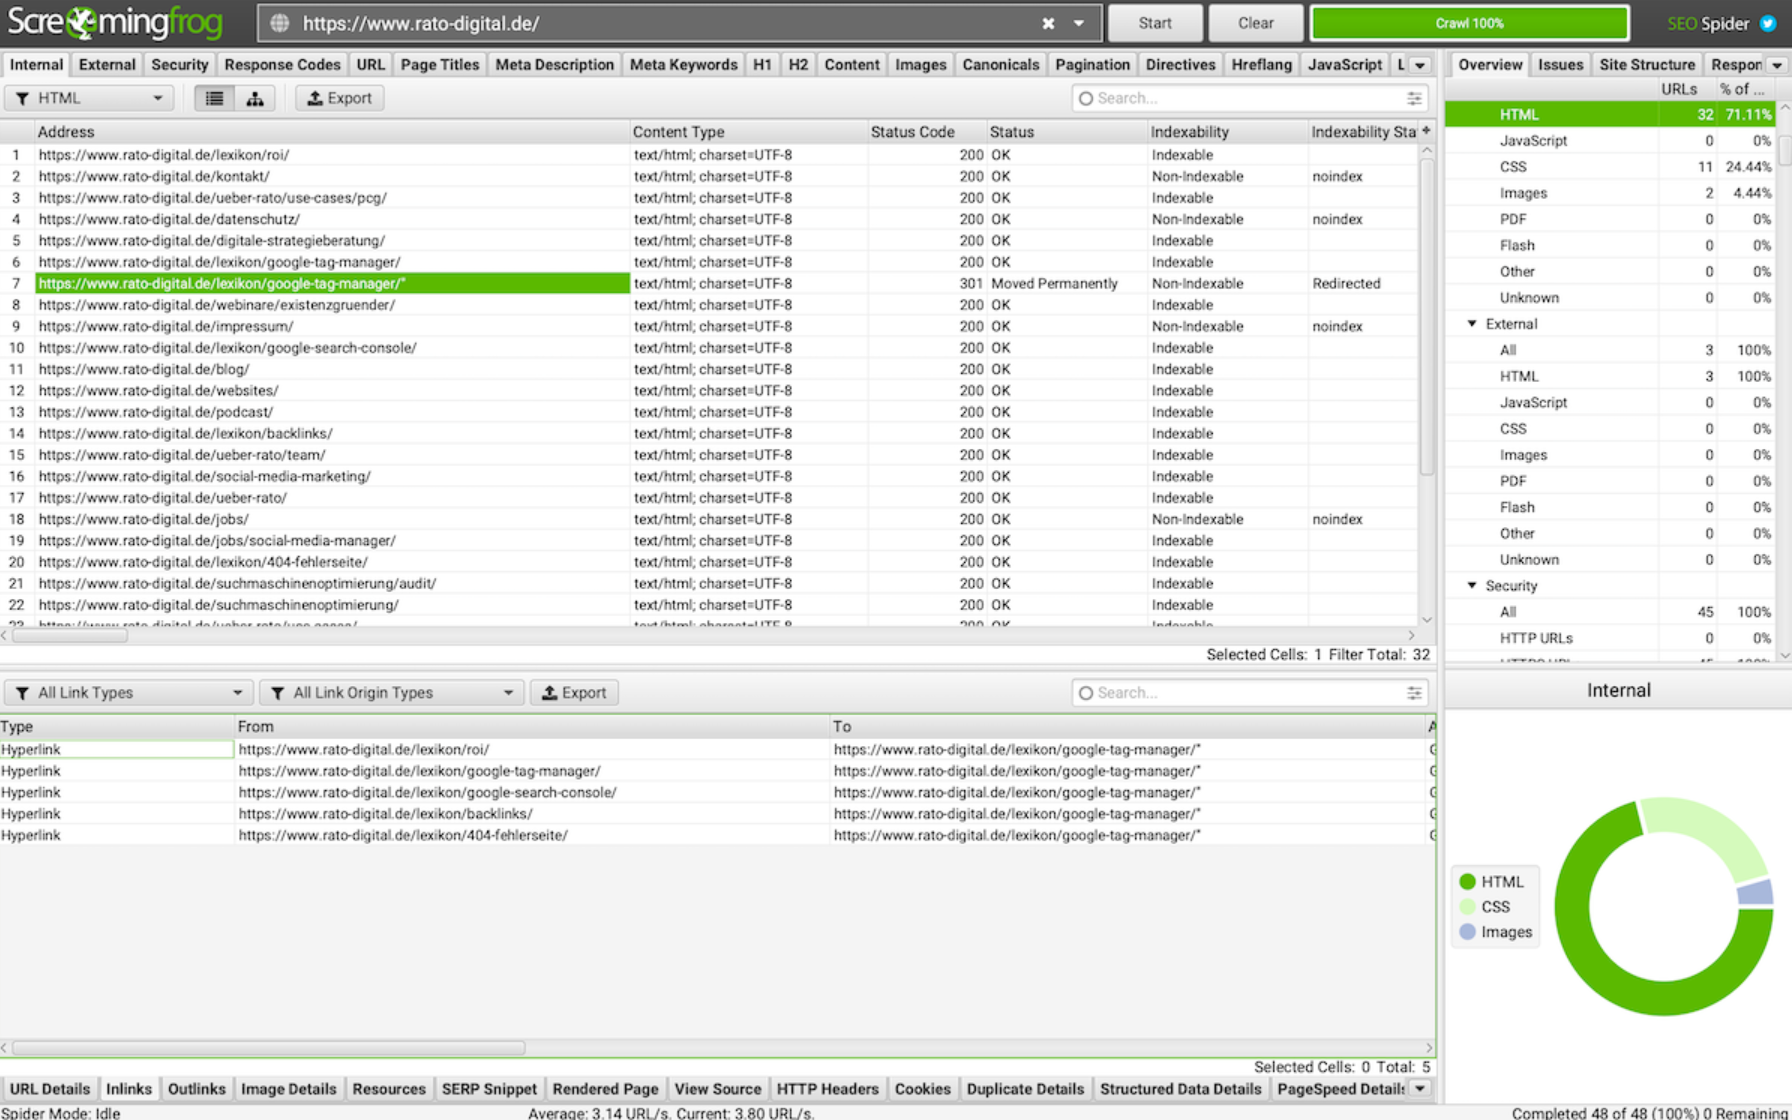Add column using plus icon in table header
This screenshot has width=1792, height=1120.
click(x=1426, y=131)
